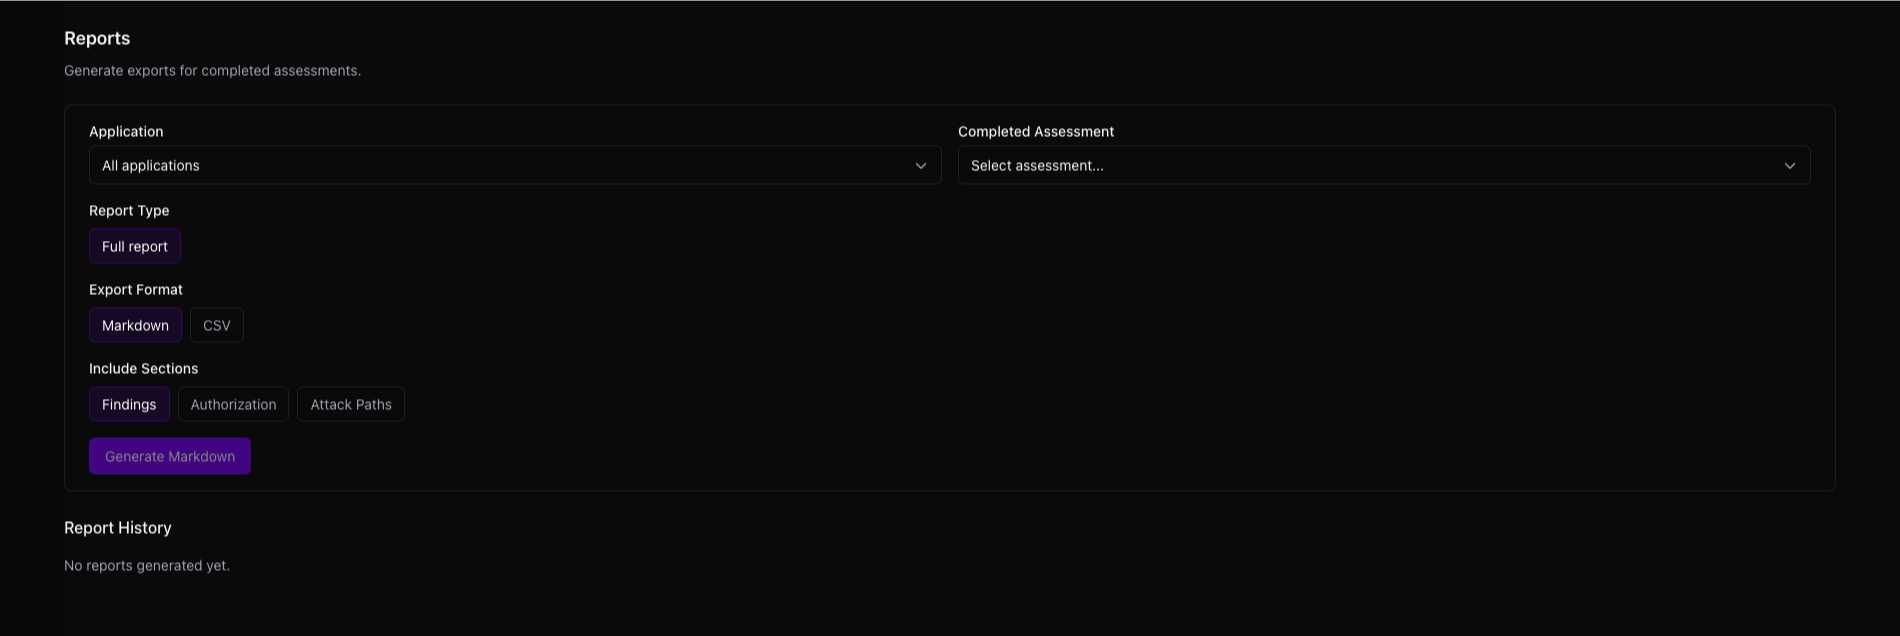Click the Export Format label
The width and height of the screenshot is (1900, 636).
(136, 289)
